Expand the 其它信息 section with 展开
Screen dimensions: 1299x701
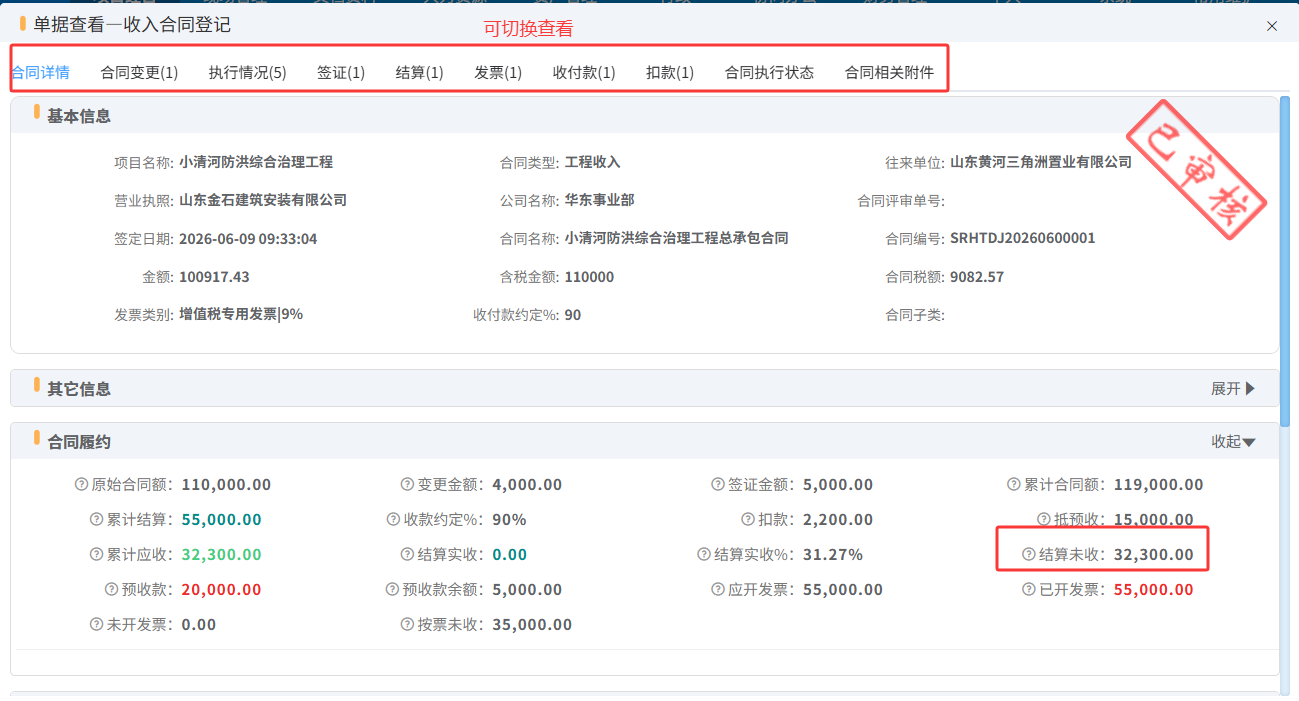tap(1233, 388)
